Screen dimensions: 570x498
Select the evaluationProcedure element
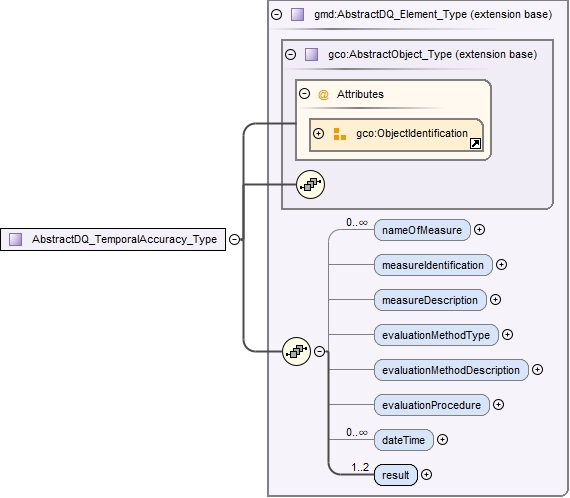click(x=431, y=405)
